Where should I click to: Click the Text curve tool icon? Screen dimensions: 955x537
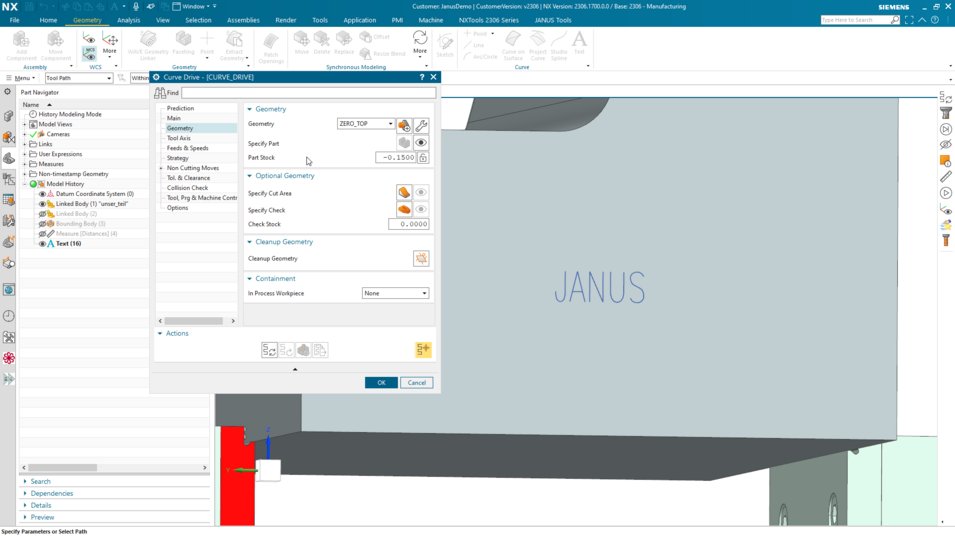[579, 43]
